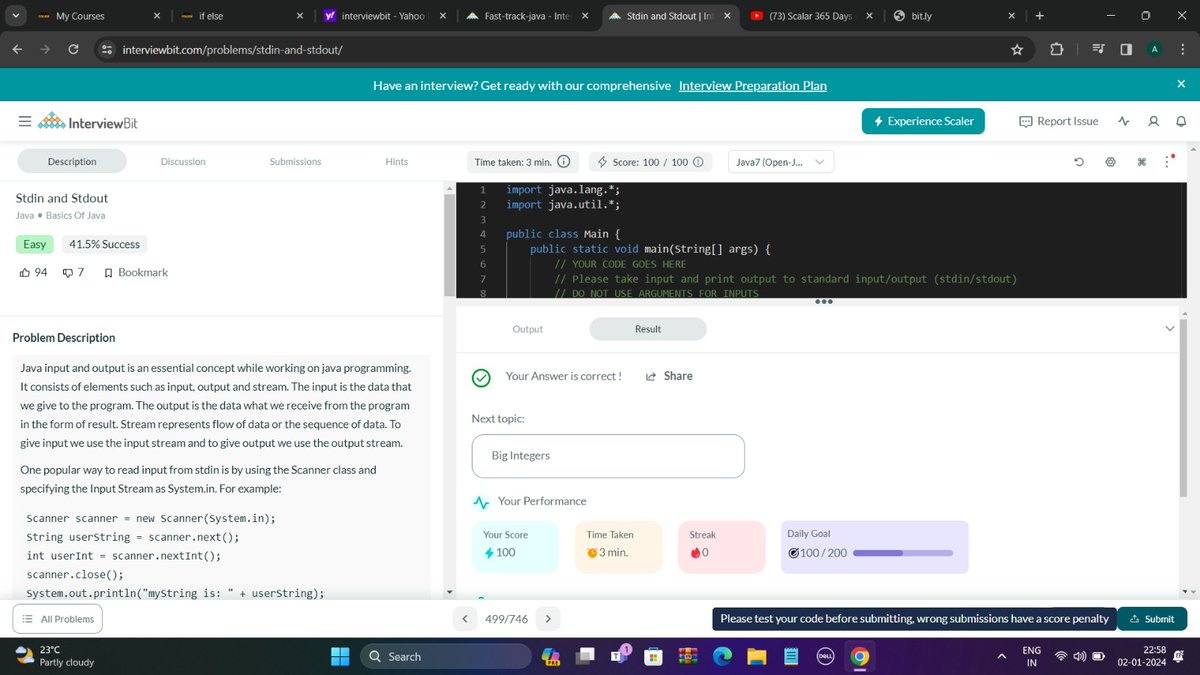Click the Streak card

coord(721,547)
